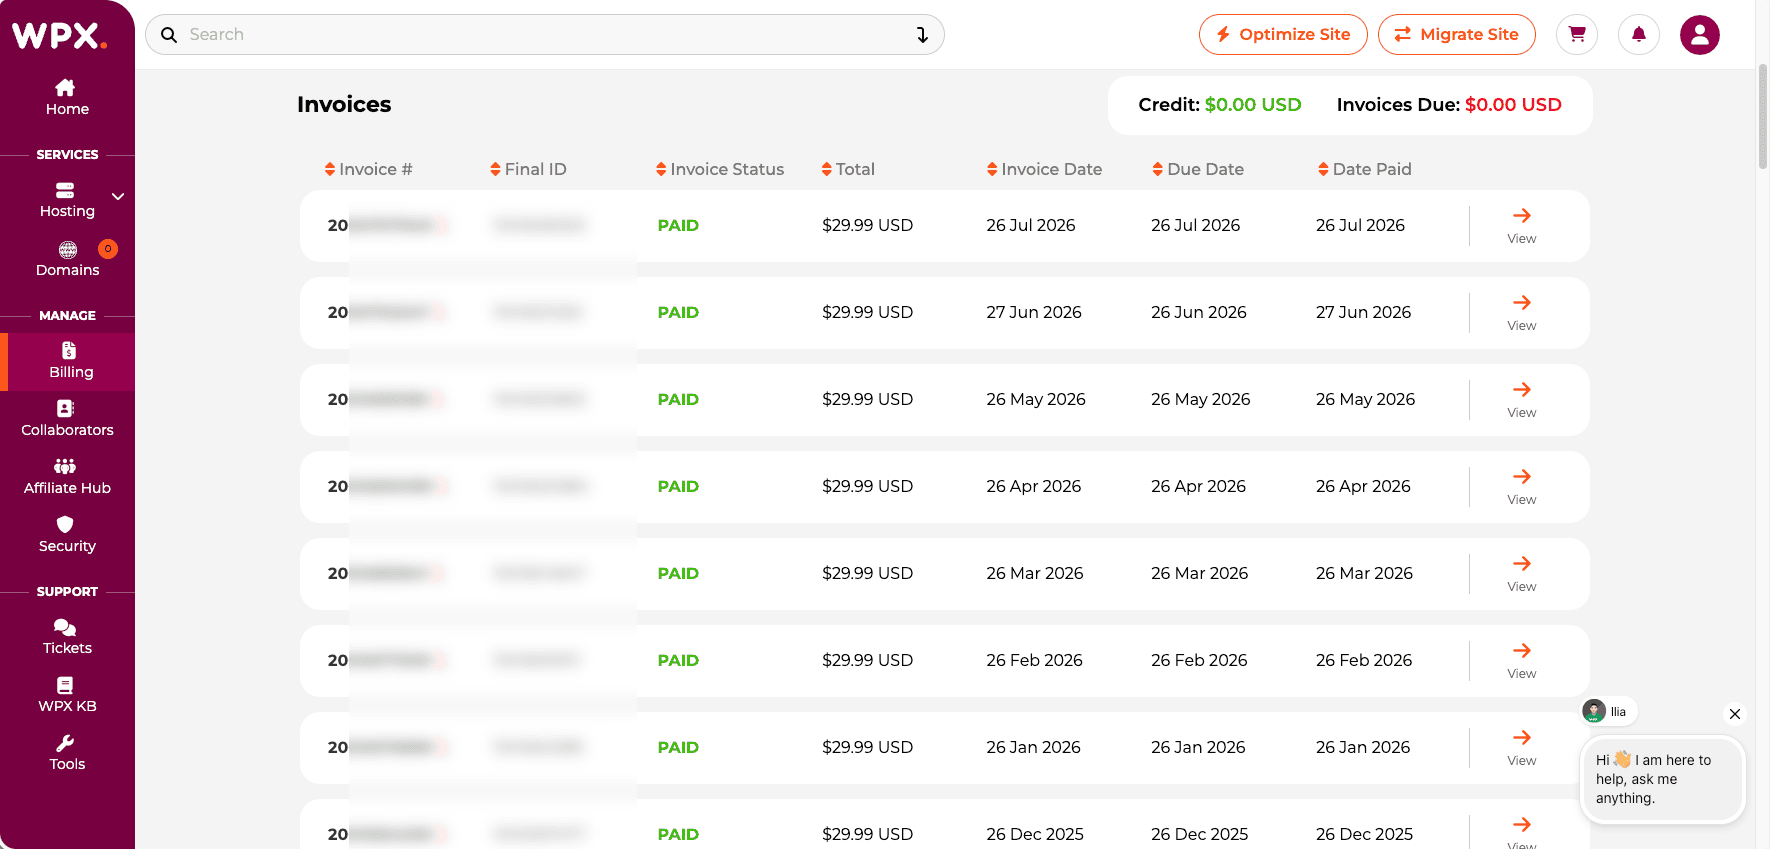Sort by Date Paid column
1770x849 pixels.
[x=1365, y=169]
